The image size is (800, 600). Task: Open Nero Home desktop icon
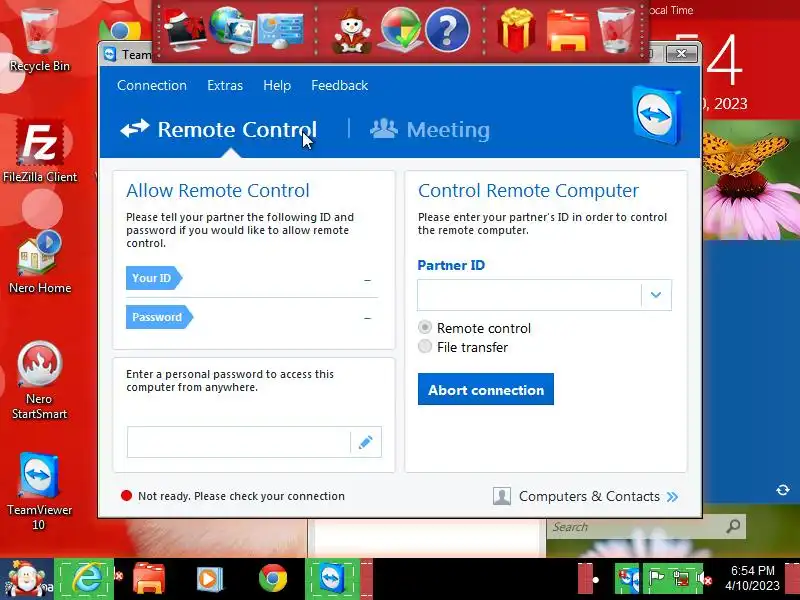point(40,262)
